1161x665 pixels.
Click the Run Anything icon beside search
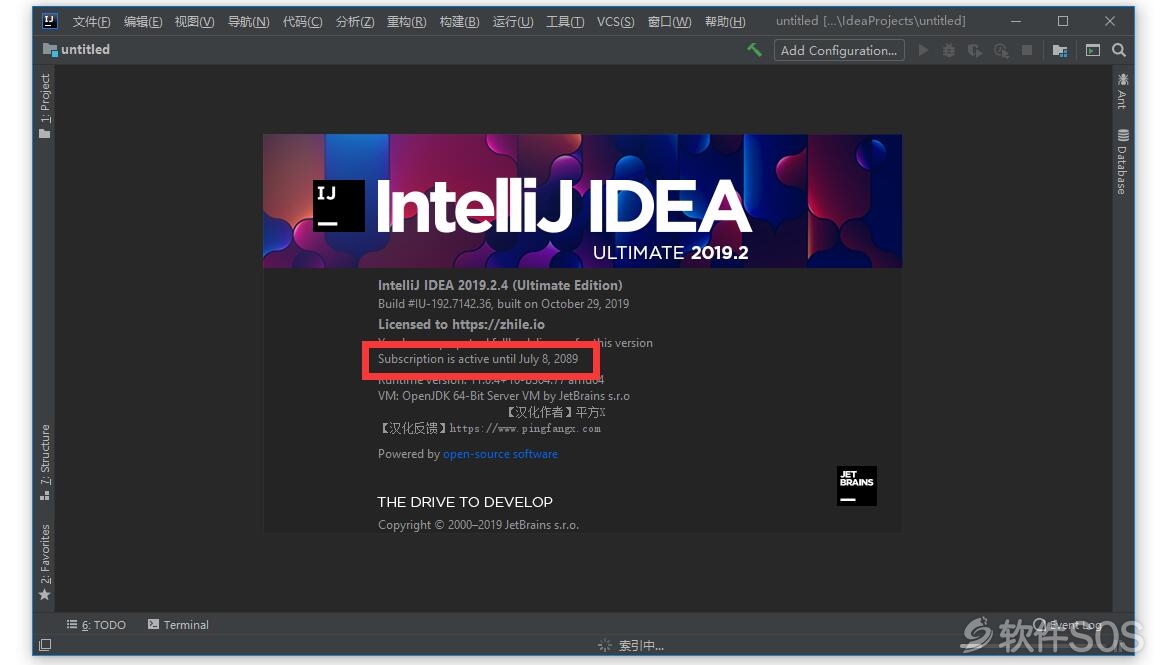(x=1093, y=50)
